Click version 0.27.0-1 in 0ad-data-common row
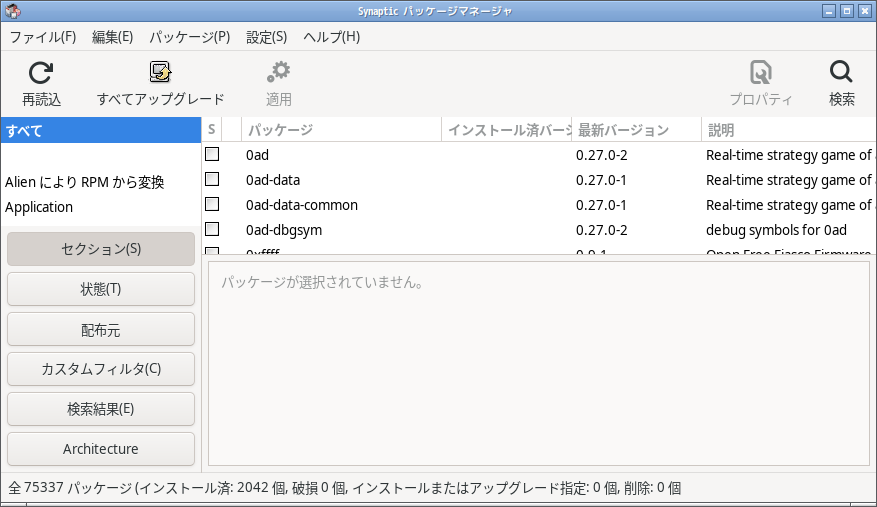 coord(601,205)
